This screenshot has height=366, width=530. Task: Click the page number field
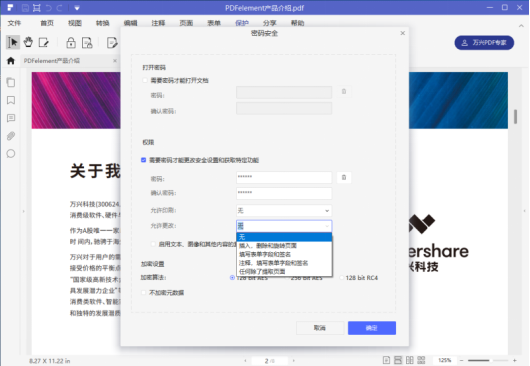269,361
